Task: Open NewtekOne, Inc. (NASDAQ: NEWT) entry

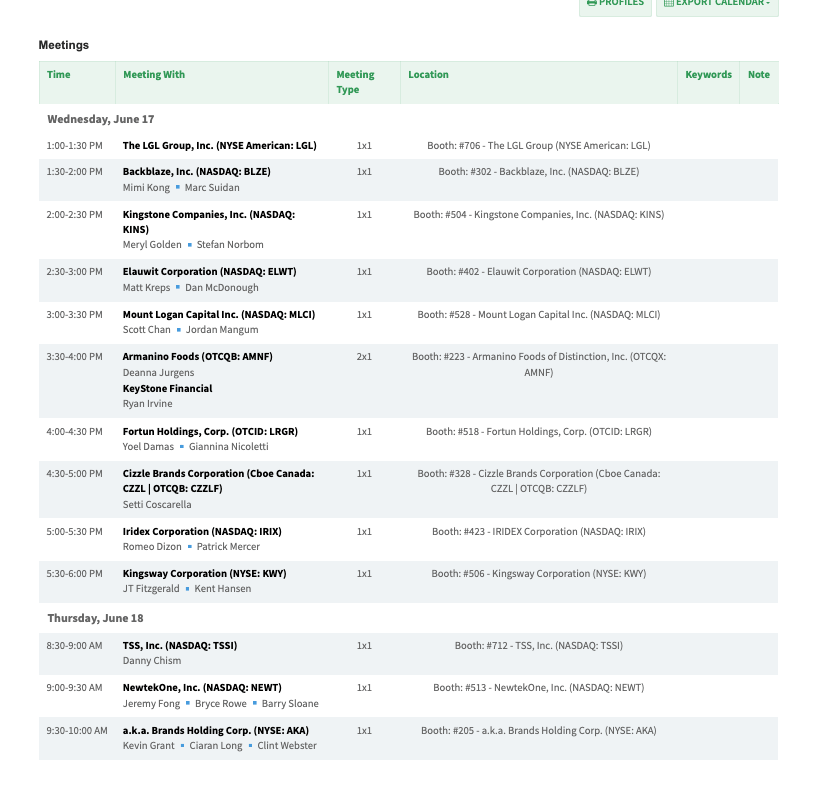Action: tap(202, 687)
